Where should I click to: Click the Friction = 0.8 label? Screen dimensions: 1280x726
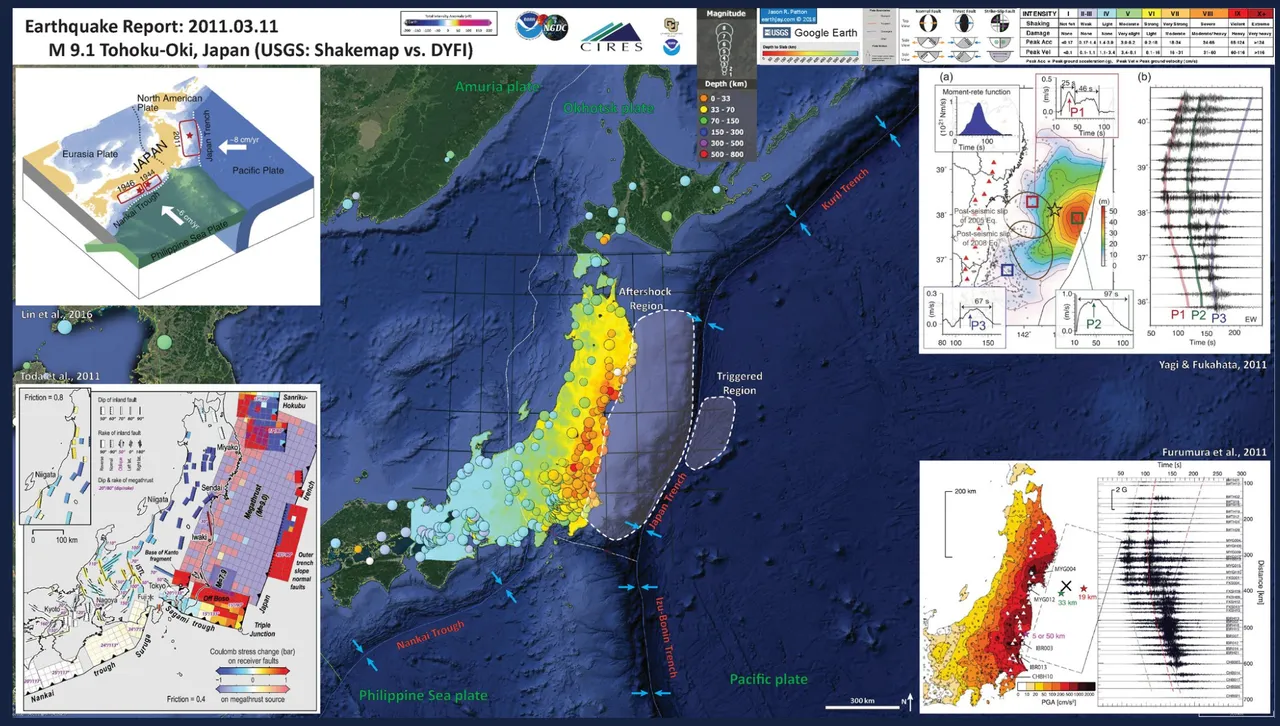pyautogui.click(x=45, y=397)
